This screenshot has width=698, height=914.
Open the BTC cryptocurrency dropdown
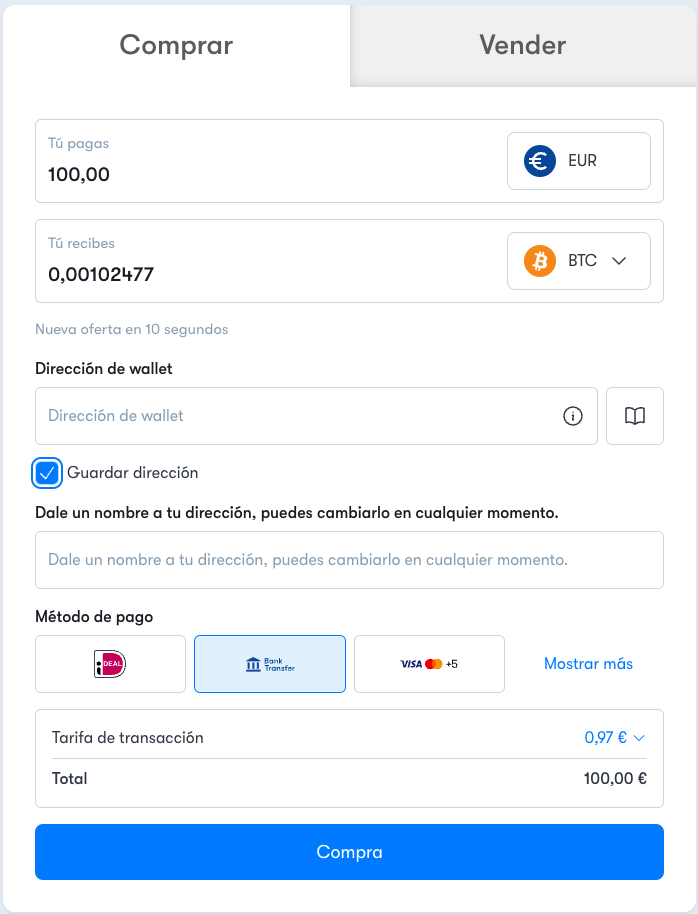(578, 261)
